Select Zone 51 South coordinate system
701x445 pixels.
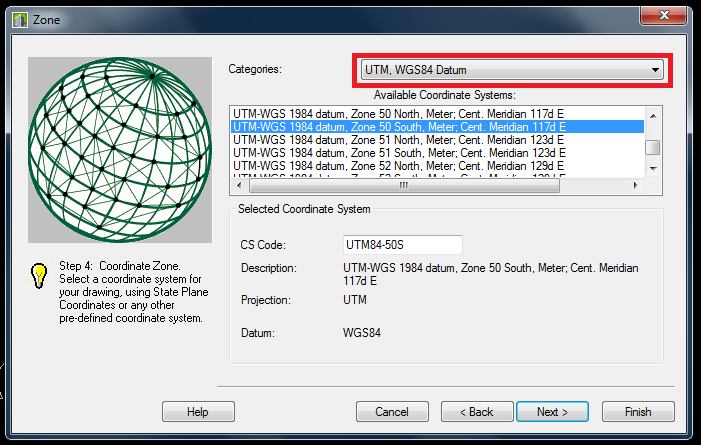(438, 153)
